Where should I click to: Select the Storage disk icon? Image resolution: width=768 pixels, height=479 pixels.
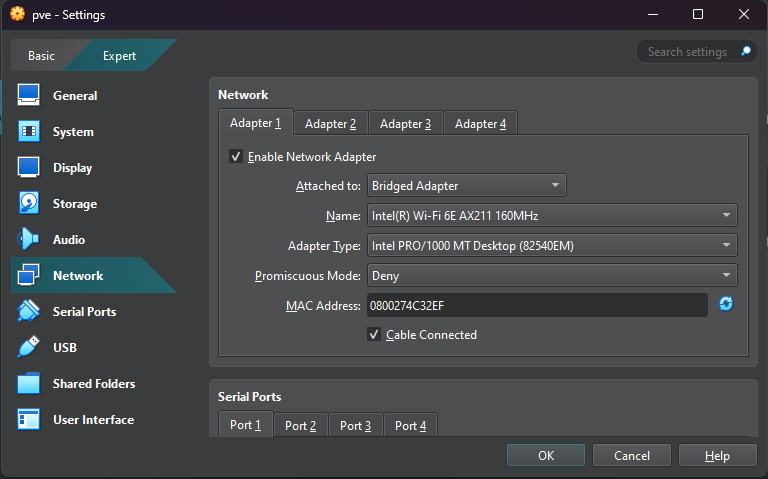click(x=28, y=204)
